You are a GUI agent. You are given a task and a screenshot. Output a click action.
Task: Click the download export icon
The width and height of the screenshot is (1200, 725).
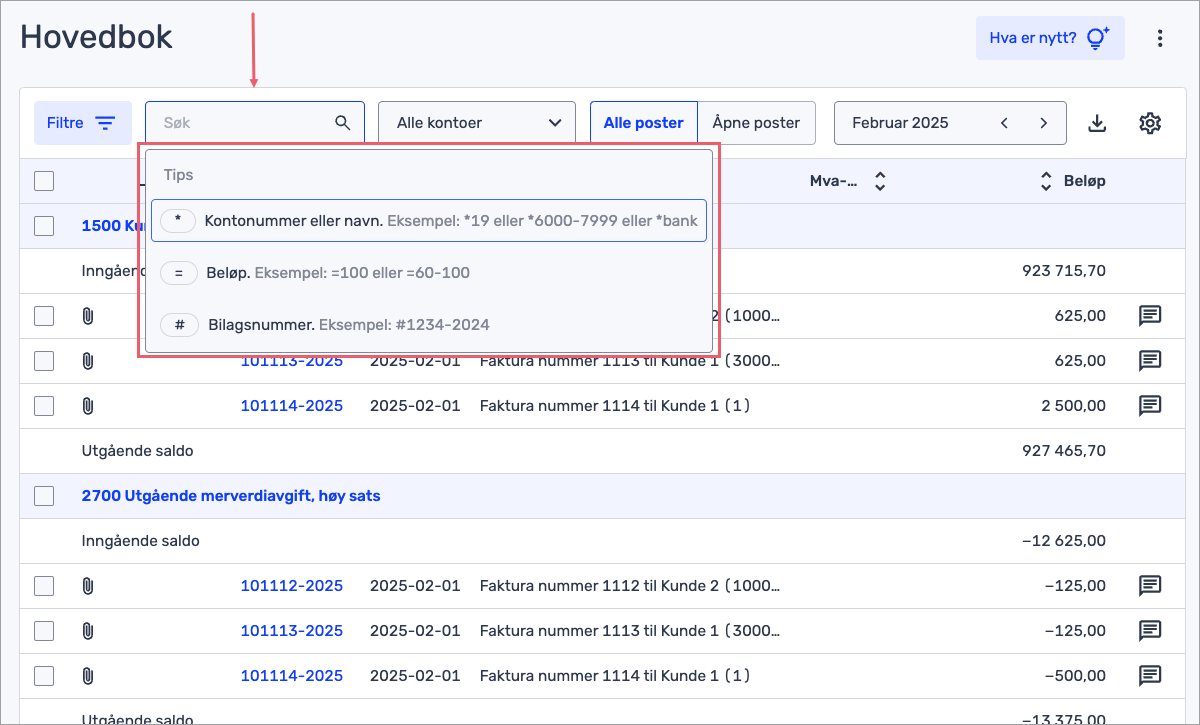(1097, 123)
